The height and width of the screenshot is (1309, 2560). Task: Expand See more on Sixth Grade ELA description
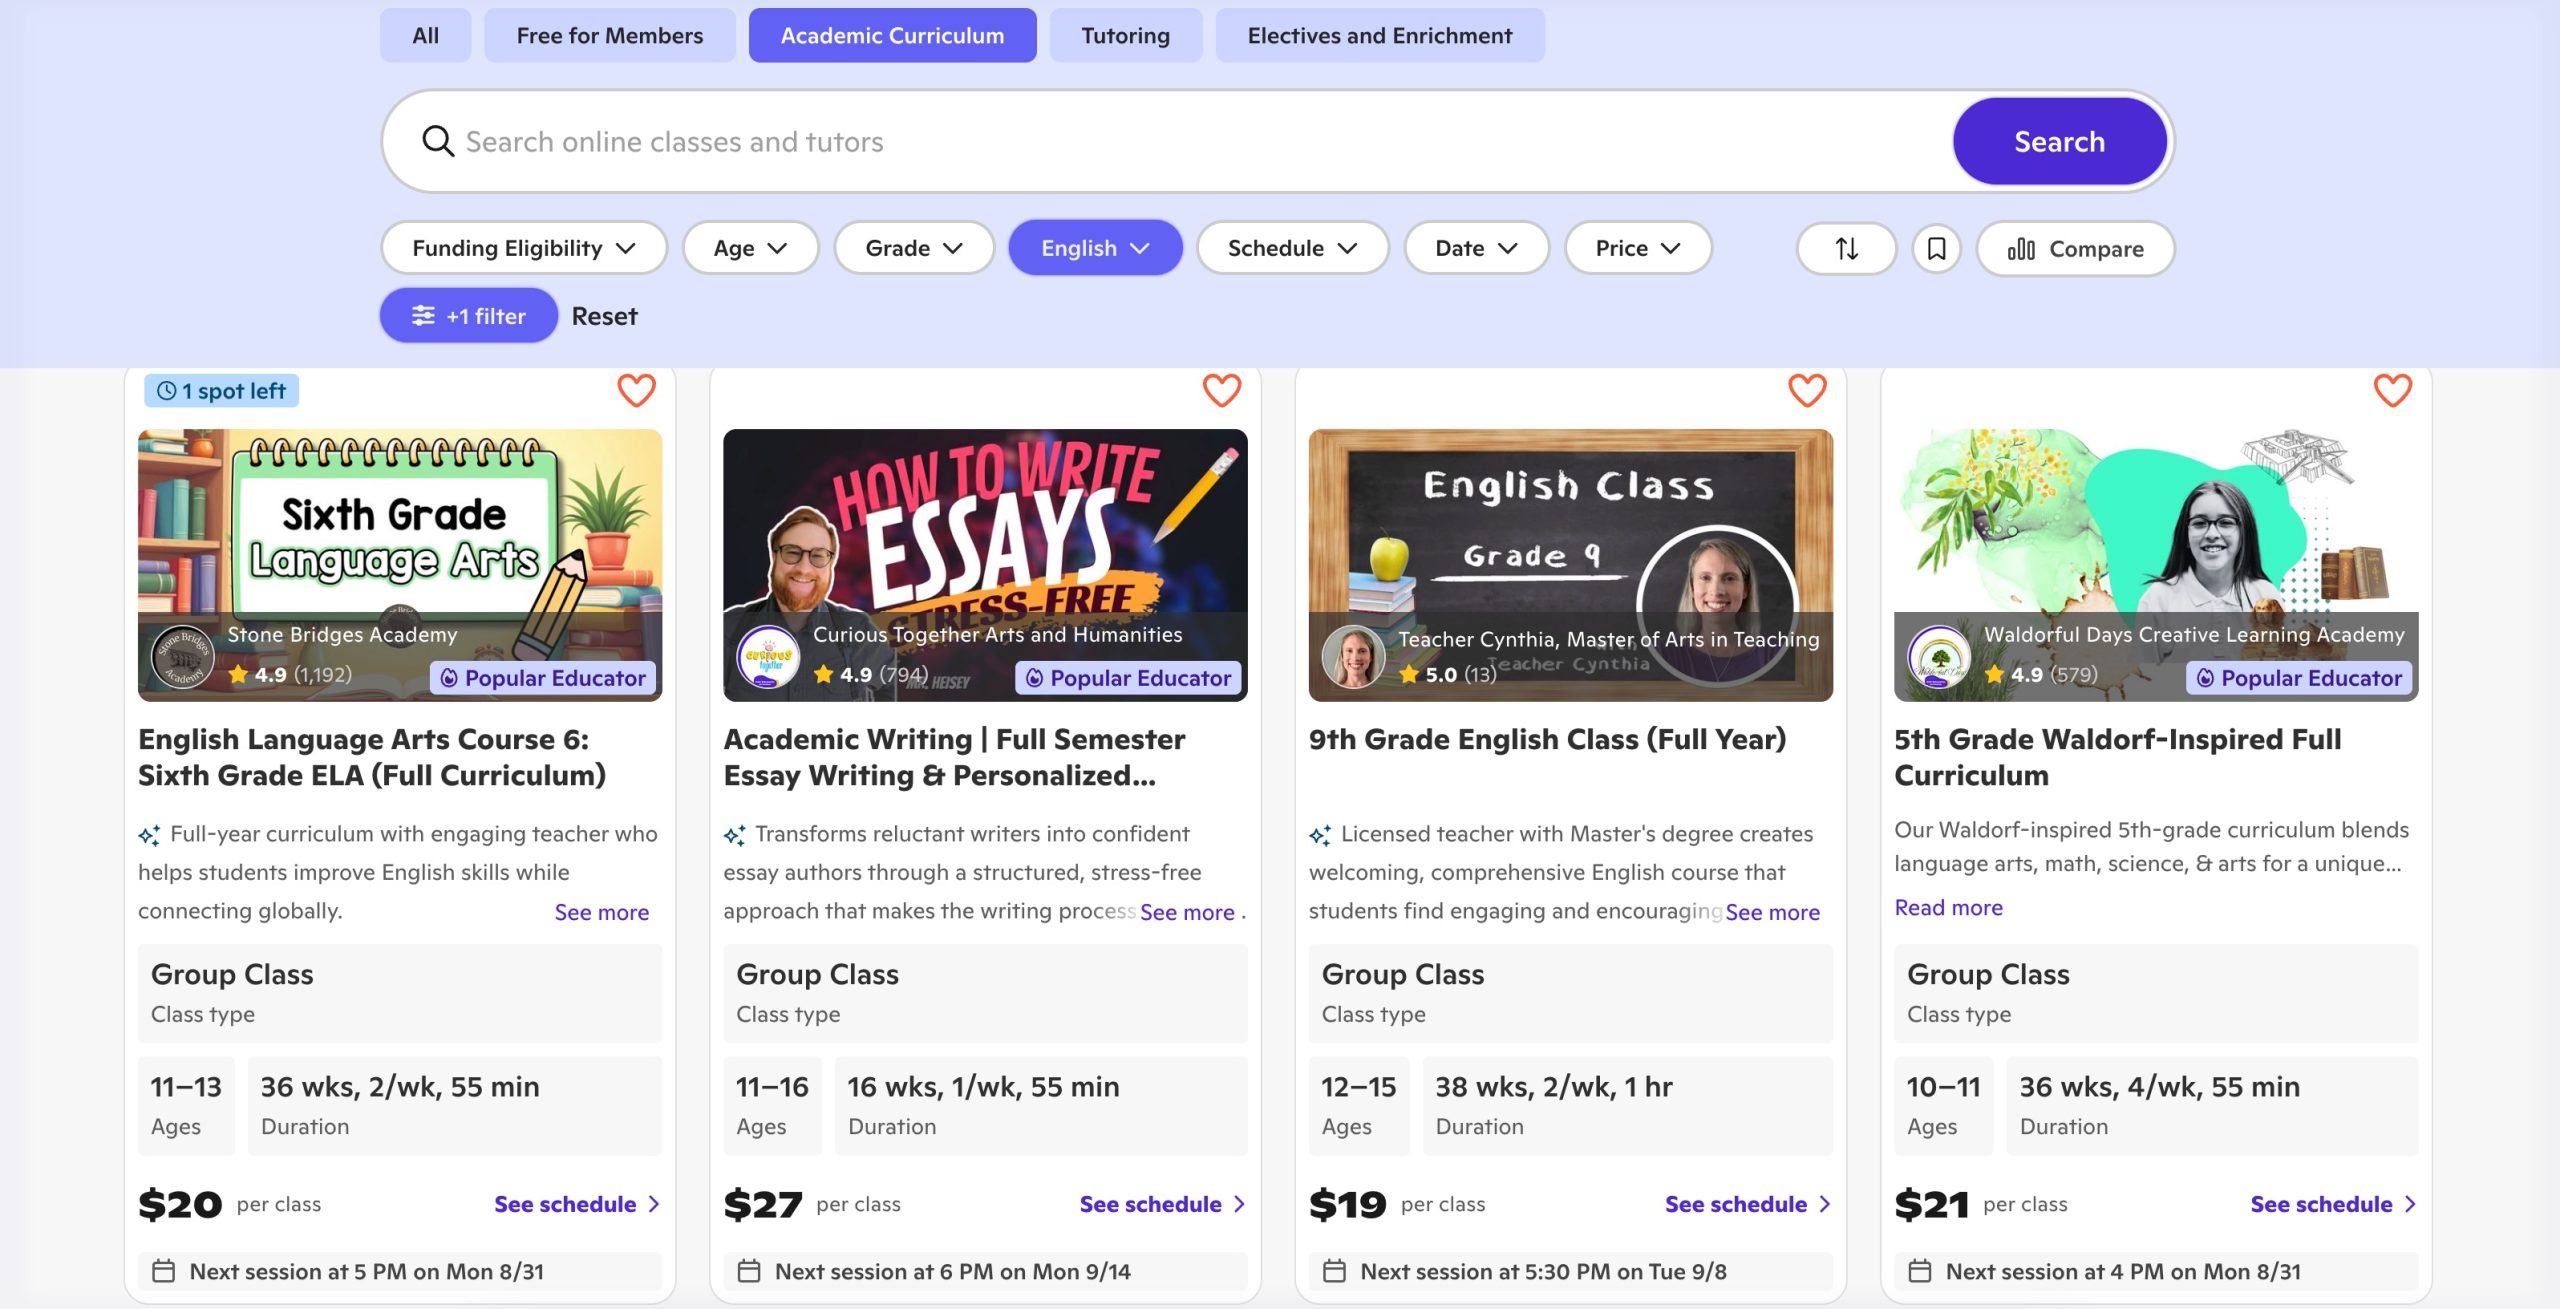coord(602,912)
